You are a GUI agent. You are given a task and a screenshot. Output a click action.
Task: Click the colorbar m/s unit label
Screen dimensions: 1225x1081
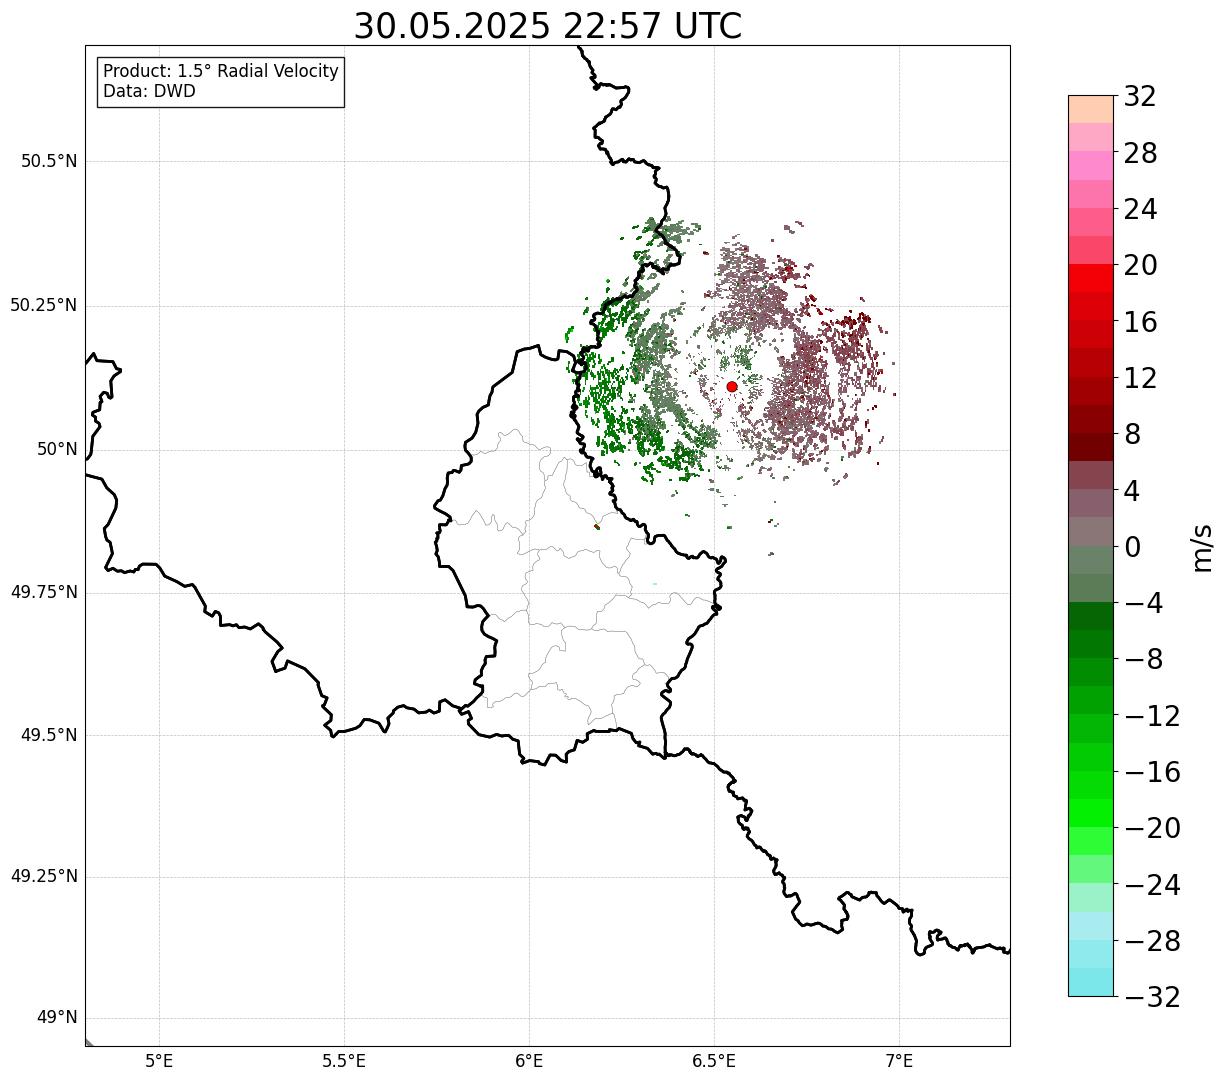pyautogui.click(x=1202, y=547)
